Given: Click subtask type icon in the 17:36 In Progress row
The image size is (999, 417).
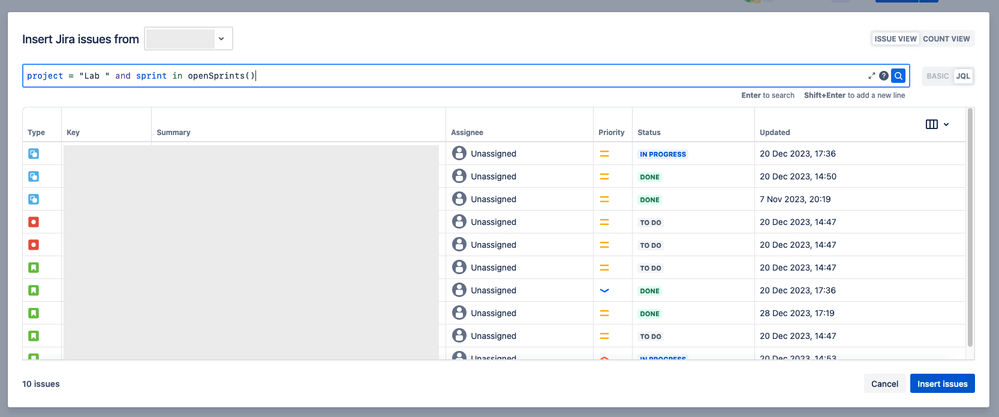Looking at the screenshot, I should (34, 153).
